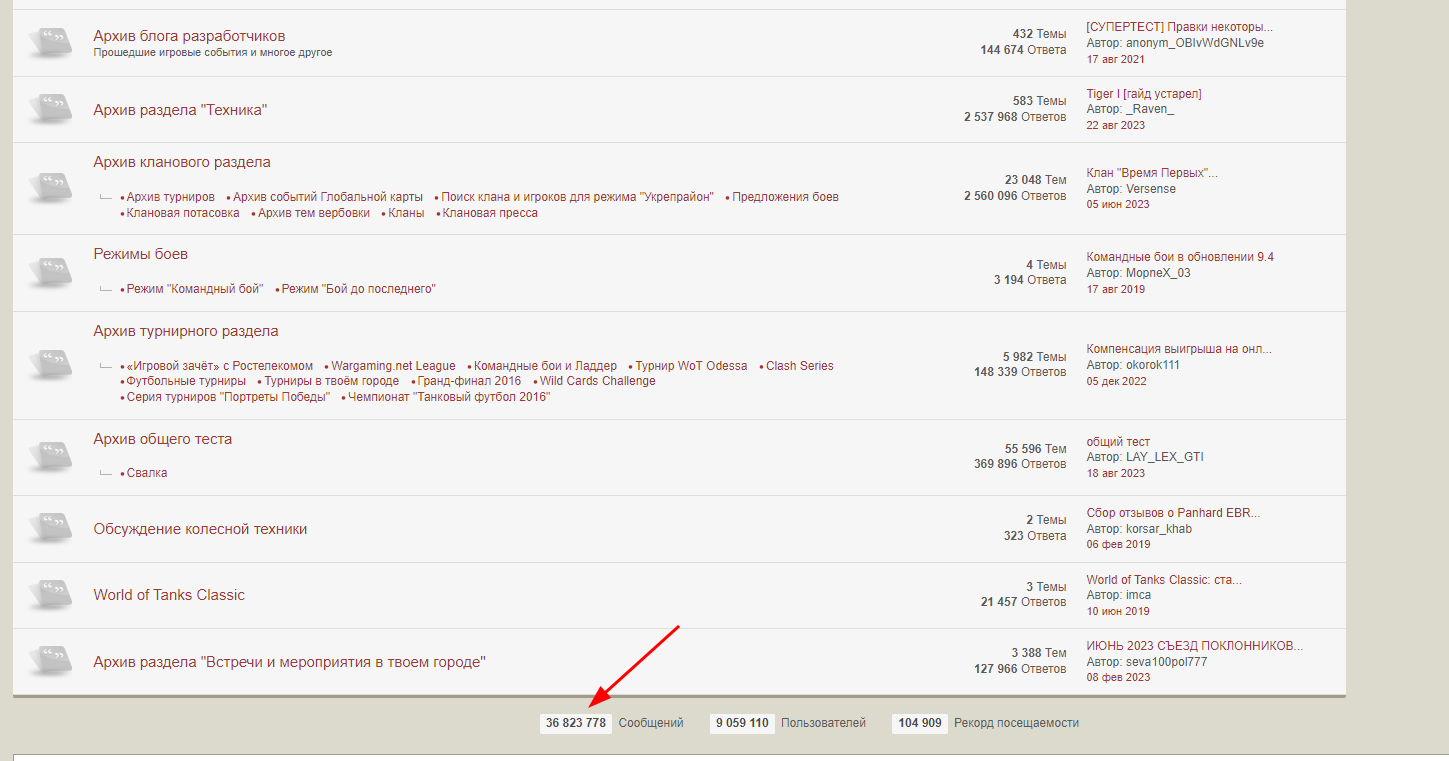This screenshot has height=761, width=1449.
Task: Click forum icon beside World of Tanks Classic
Action: 50,595
